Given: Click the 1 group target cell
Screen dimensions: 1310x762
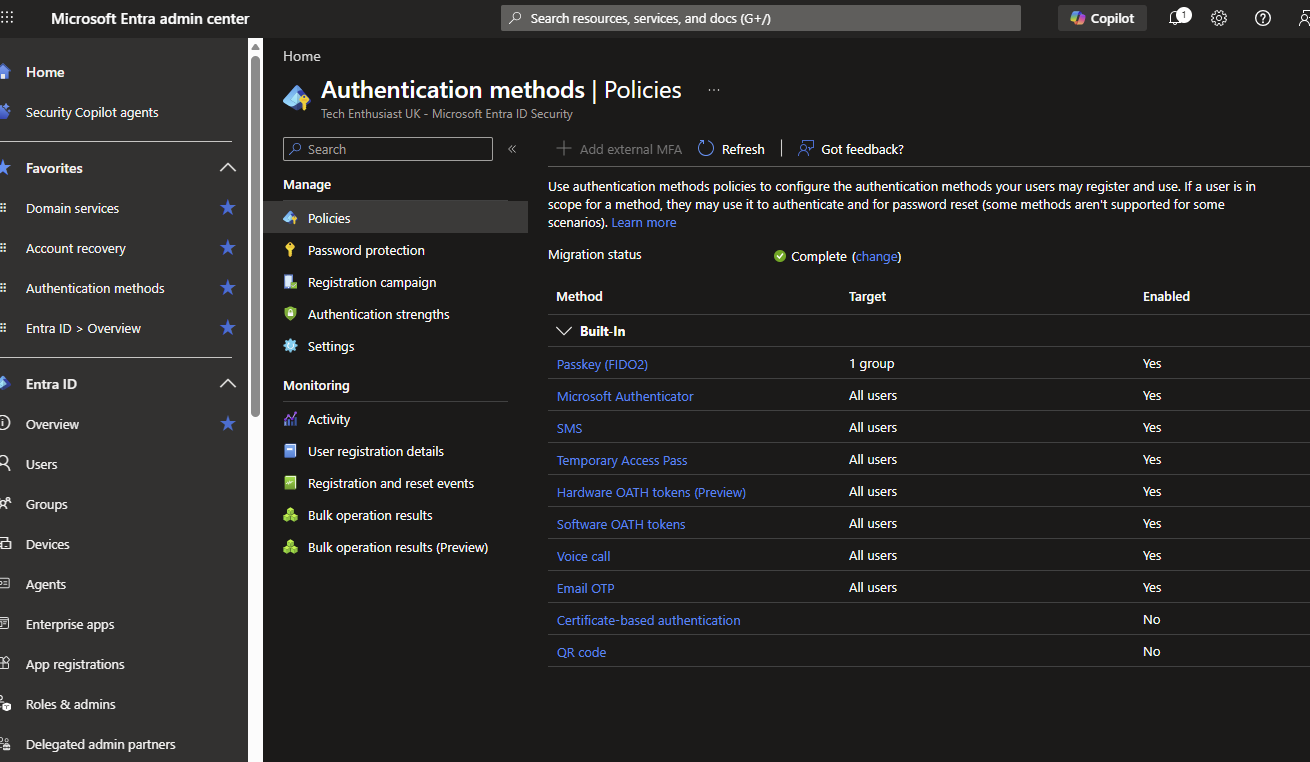Looking at the screenshot, I should 871,364.
